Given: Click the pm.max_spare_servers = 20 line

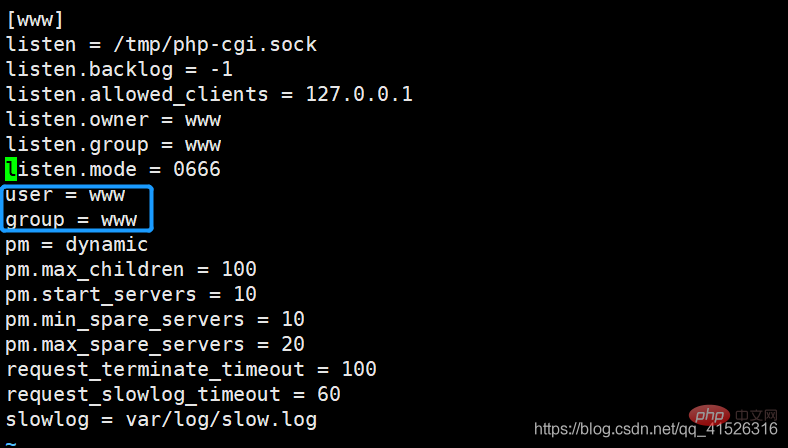Looking at the screenshot, I should [155, 344].
